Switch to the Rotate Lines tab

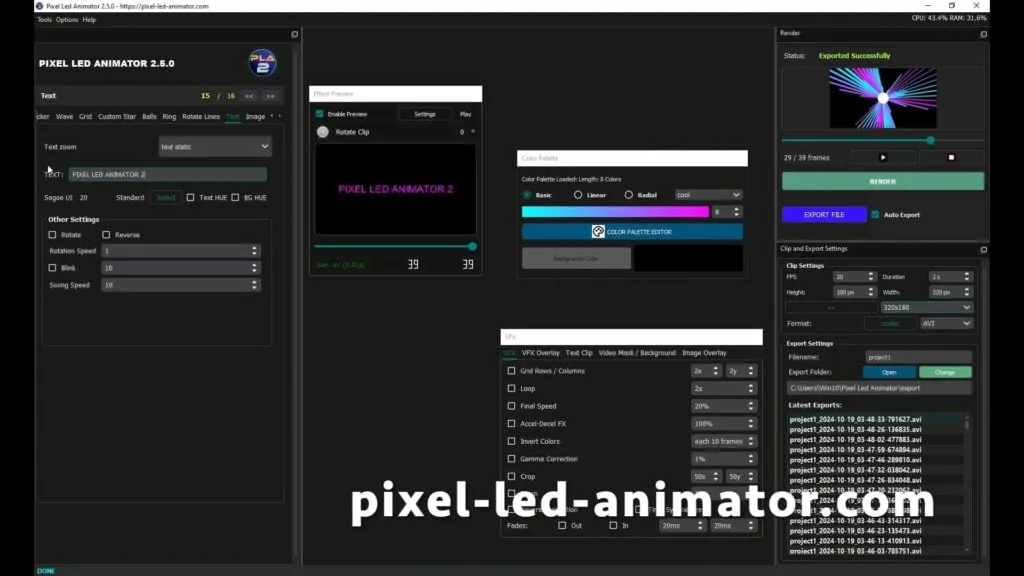pos(201,117)
